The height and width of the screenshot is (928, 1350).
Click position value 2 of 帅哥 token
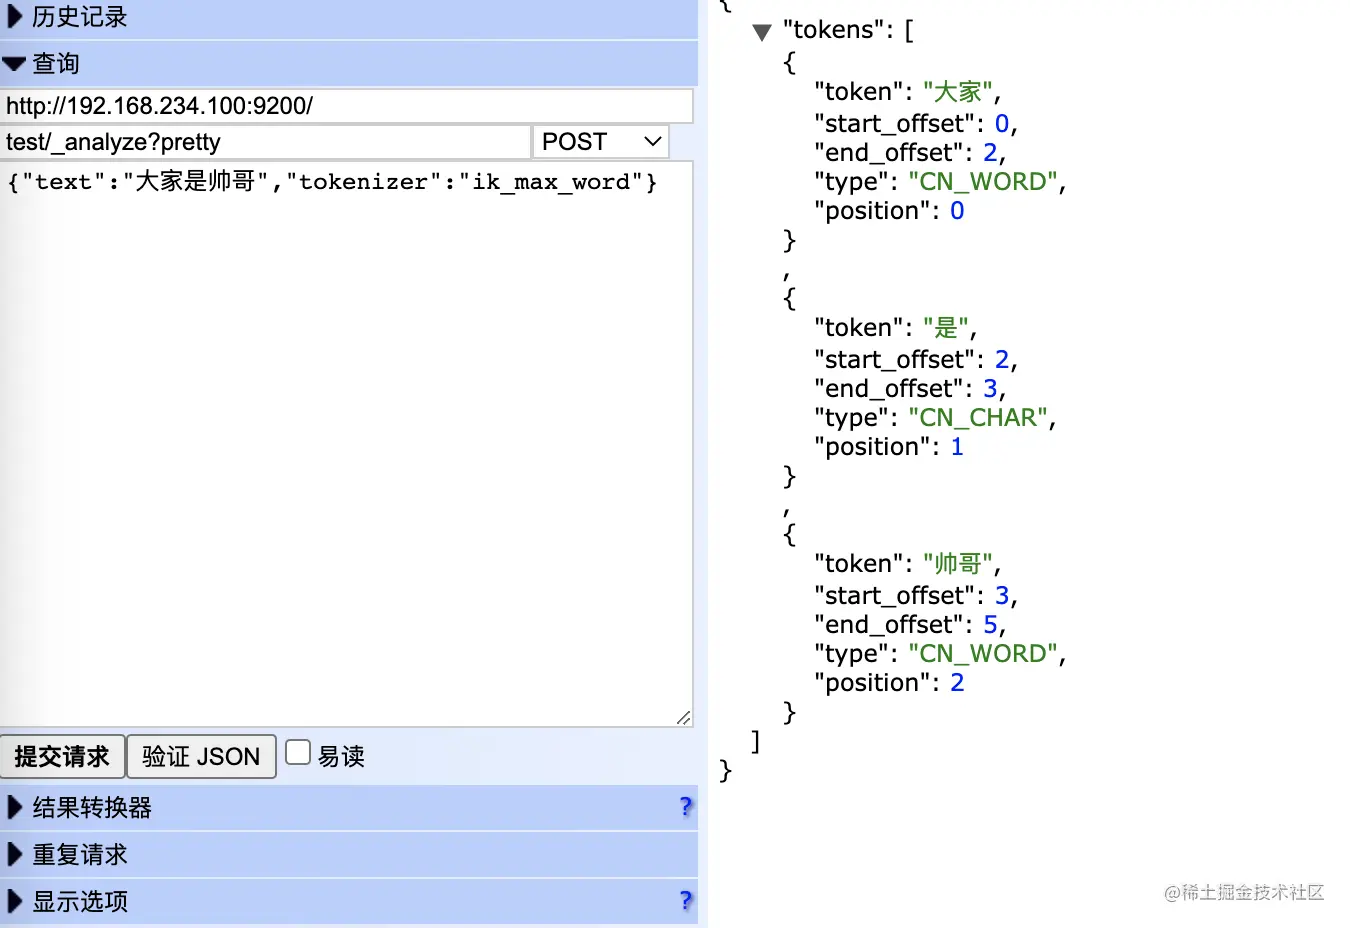(x=957, y=683)
